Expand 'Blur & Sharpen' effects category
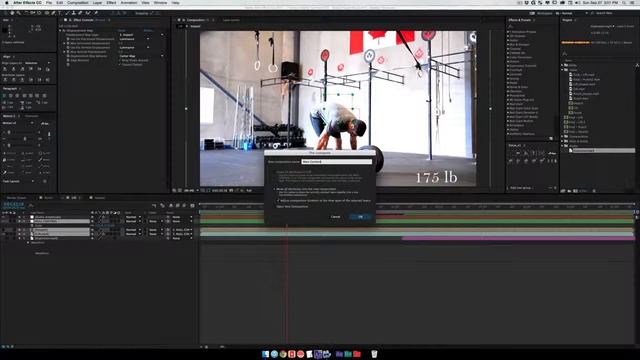 [x=508, y=44]
